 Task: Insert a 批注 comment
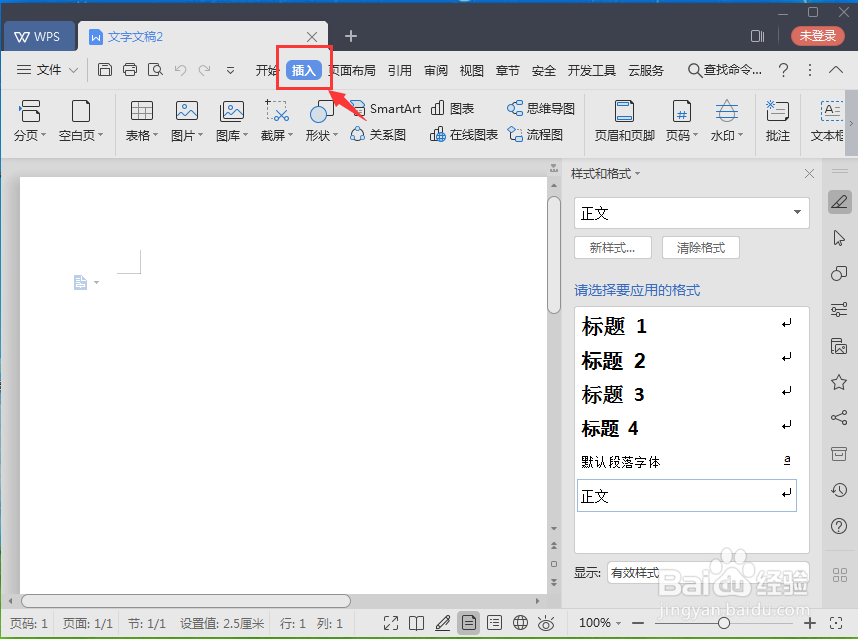[x=778, y=121]
